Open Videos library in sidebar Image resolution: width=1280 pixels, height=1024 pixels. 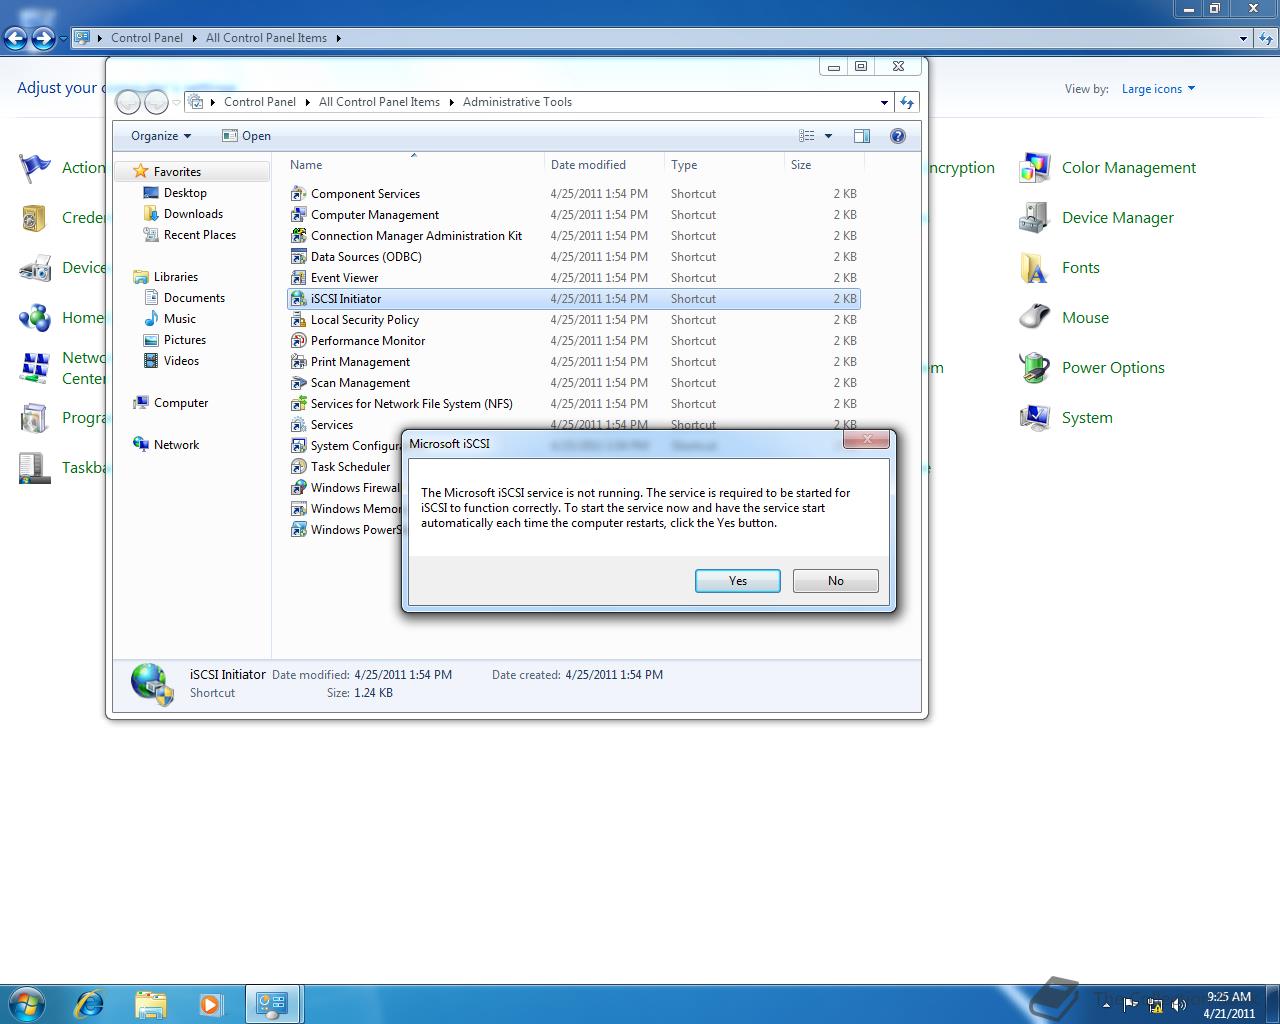181,361
